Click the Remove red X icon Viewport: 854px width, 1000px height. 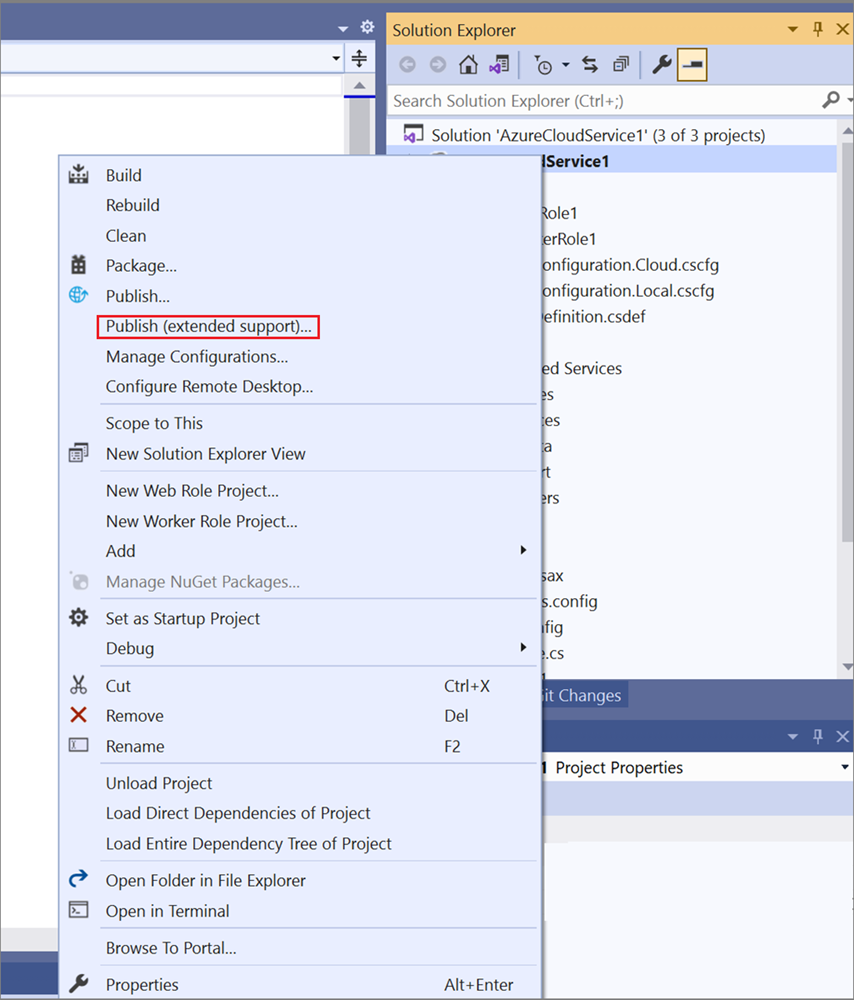pyautogui.click(x=78, y=716)
